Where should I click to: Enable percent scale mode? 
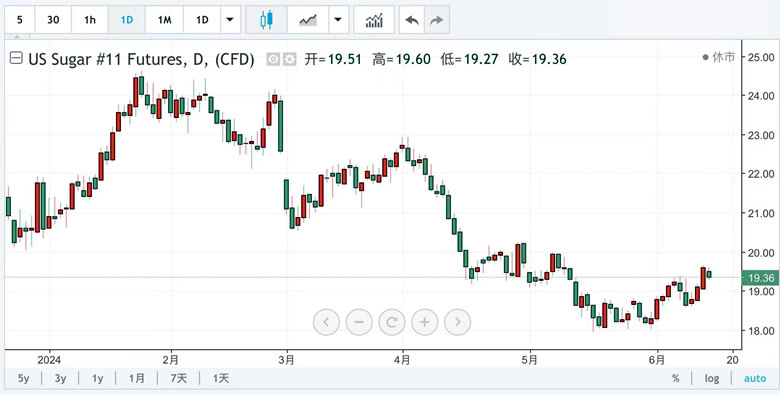pos(676,379)
